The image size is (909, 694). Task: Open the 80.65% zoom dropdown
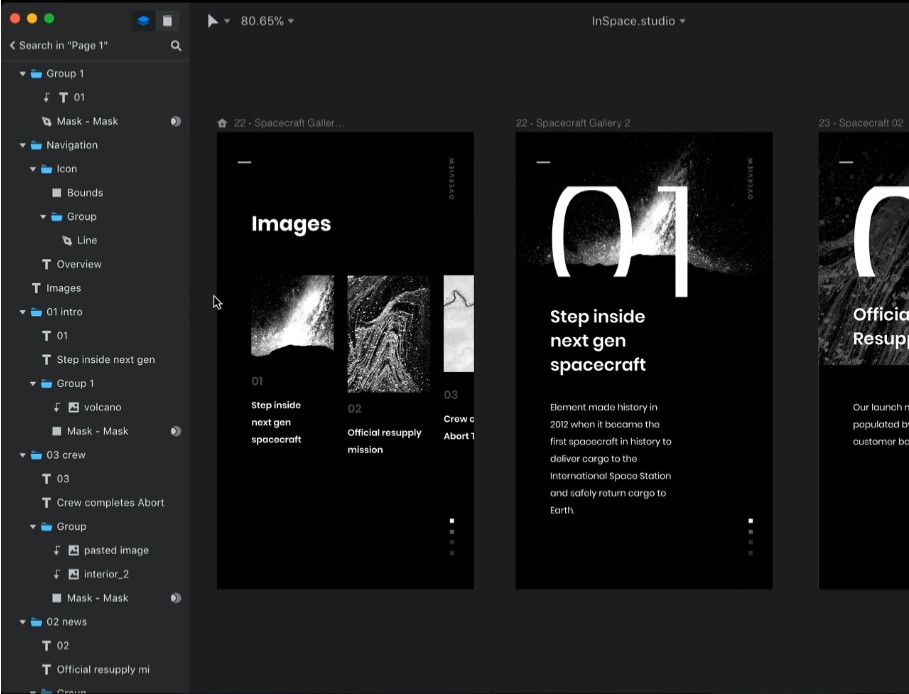click(x=267, y=21)
